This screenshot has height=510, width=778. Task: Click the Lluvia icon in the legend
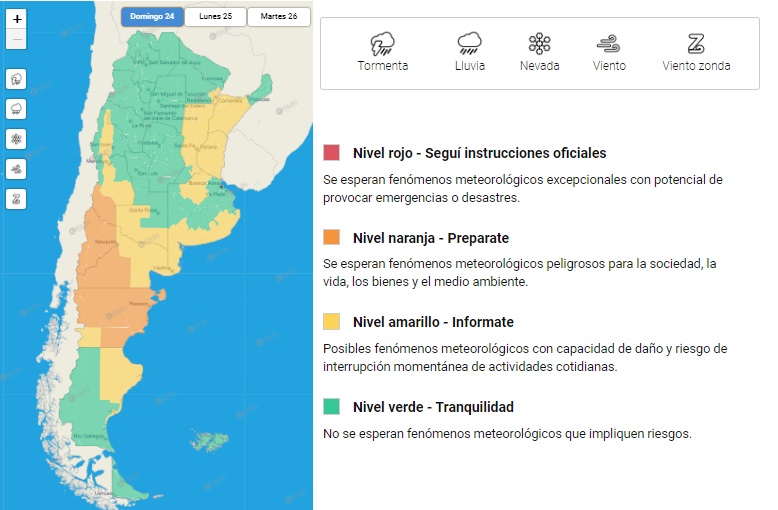pos(469,44)
